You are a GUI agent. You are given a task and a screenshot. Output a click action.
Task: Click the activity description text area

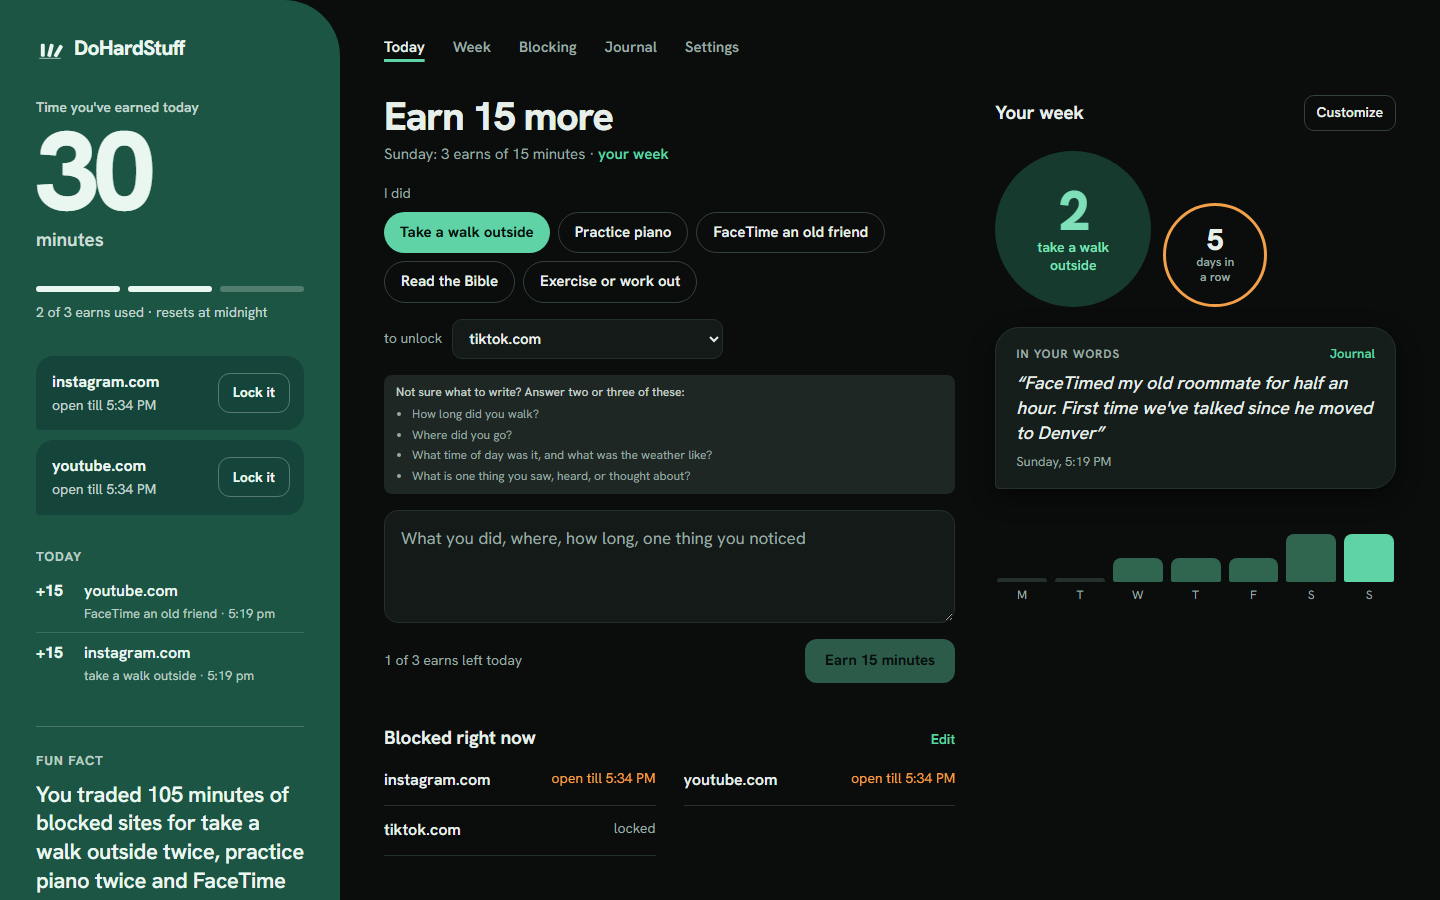pyautogui.click(x=669, y=567)
